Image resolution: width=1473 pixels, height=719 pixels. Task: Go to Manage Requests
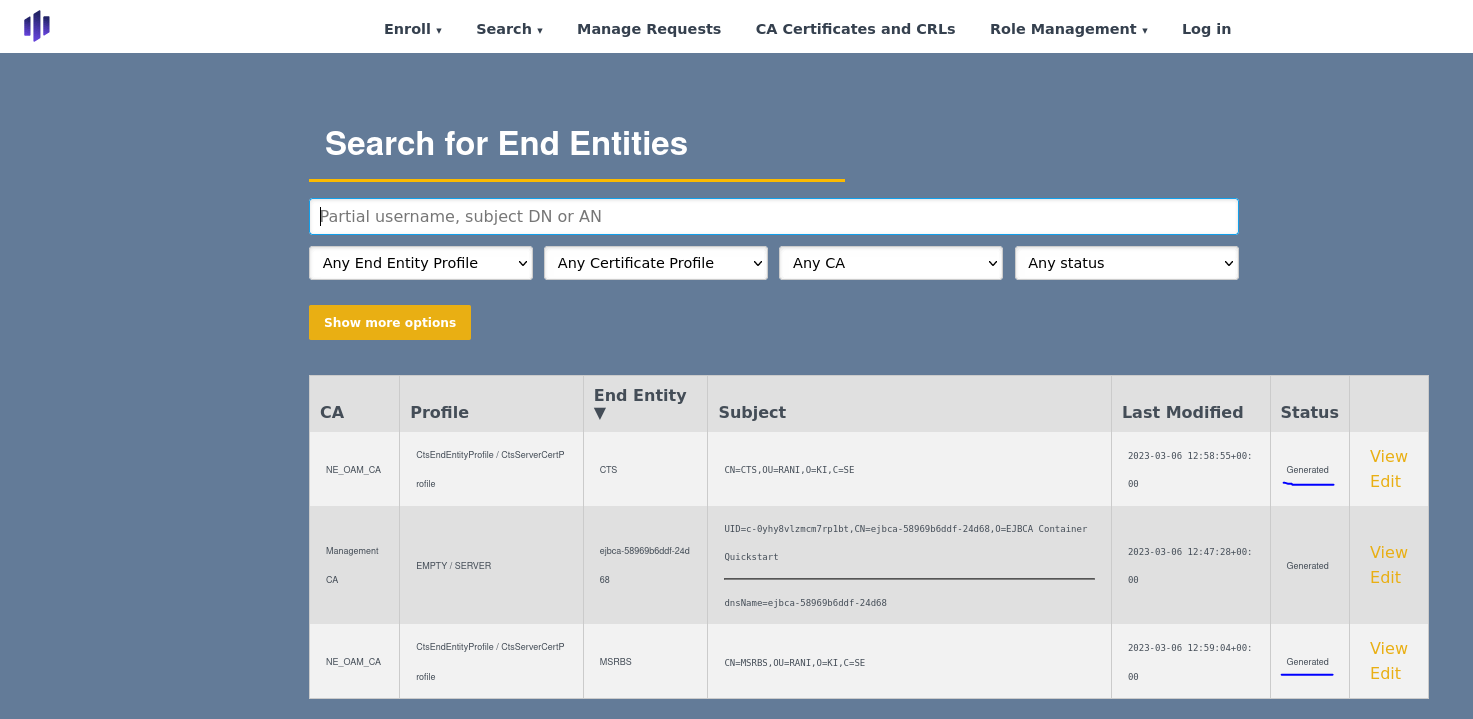pyautogui.click(x=649, y=29)
